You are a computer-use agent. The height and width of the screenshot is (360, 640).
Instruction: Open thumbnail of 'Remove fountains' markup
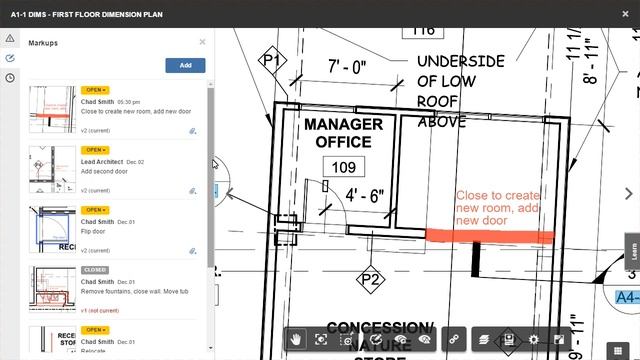click(x=53, y=289)
